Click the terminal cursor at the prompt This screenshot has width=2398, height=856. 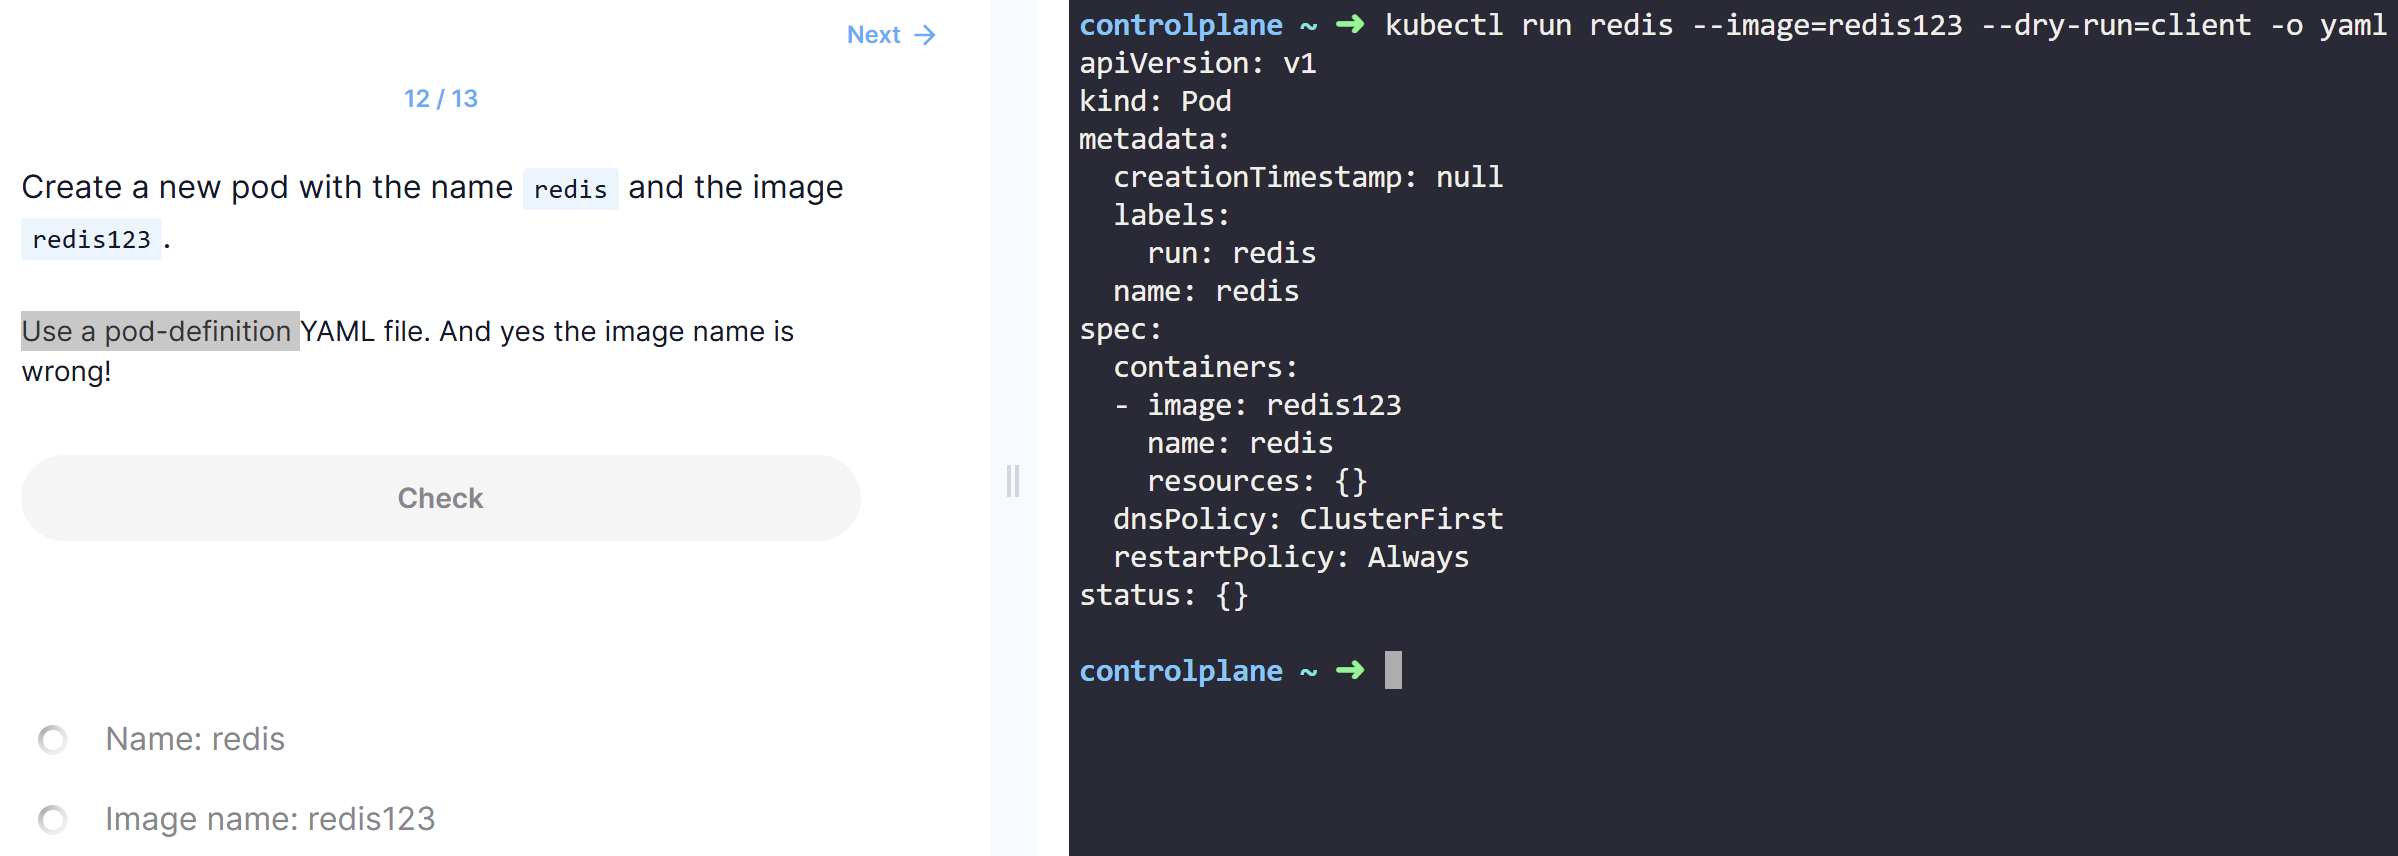[1393, 670]
